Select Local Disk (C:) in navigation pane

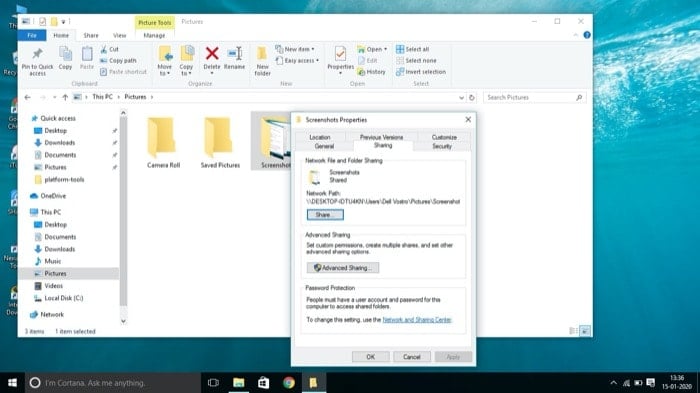63,298
